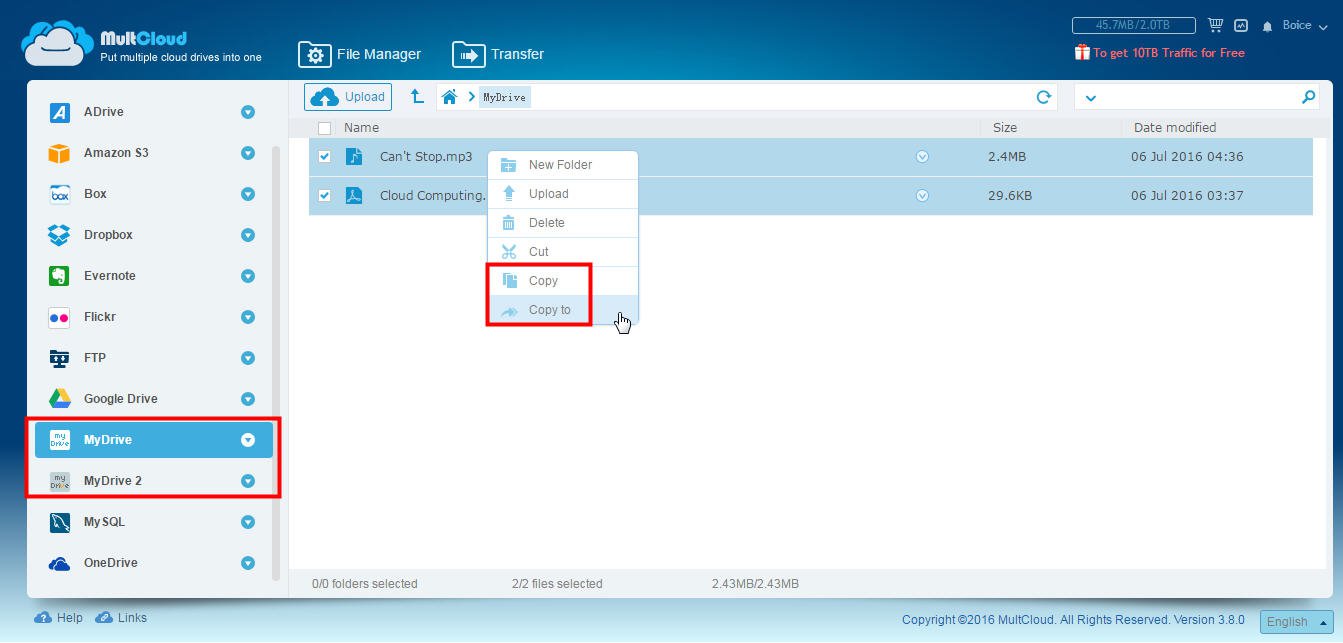Open the 10TB Traffic for Free link
Image resolution: width=1343 pixels, height=643 pixels.
(1168, 53)
